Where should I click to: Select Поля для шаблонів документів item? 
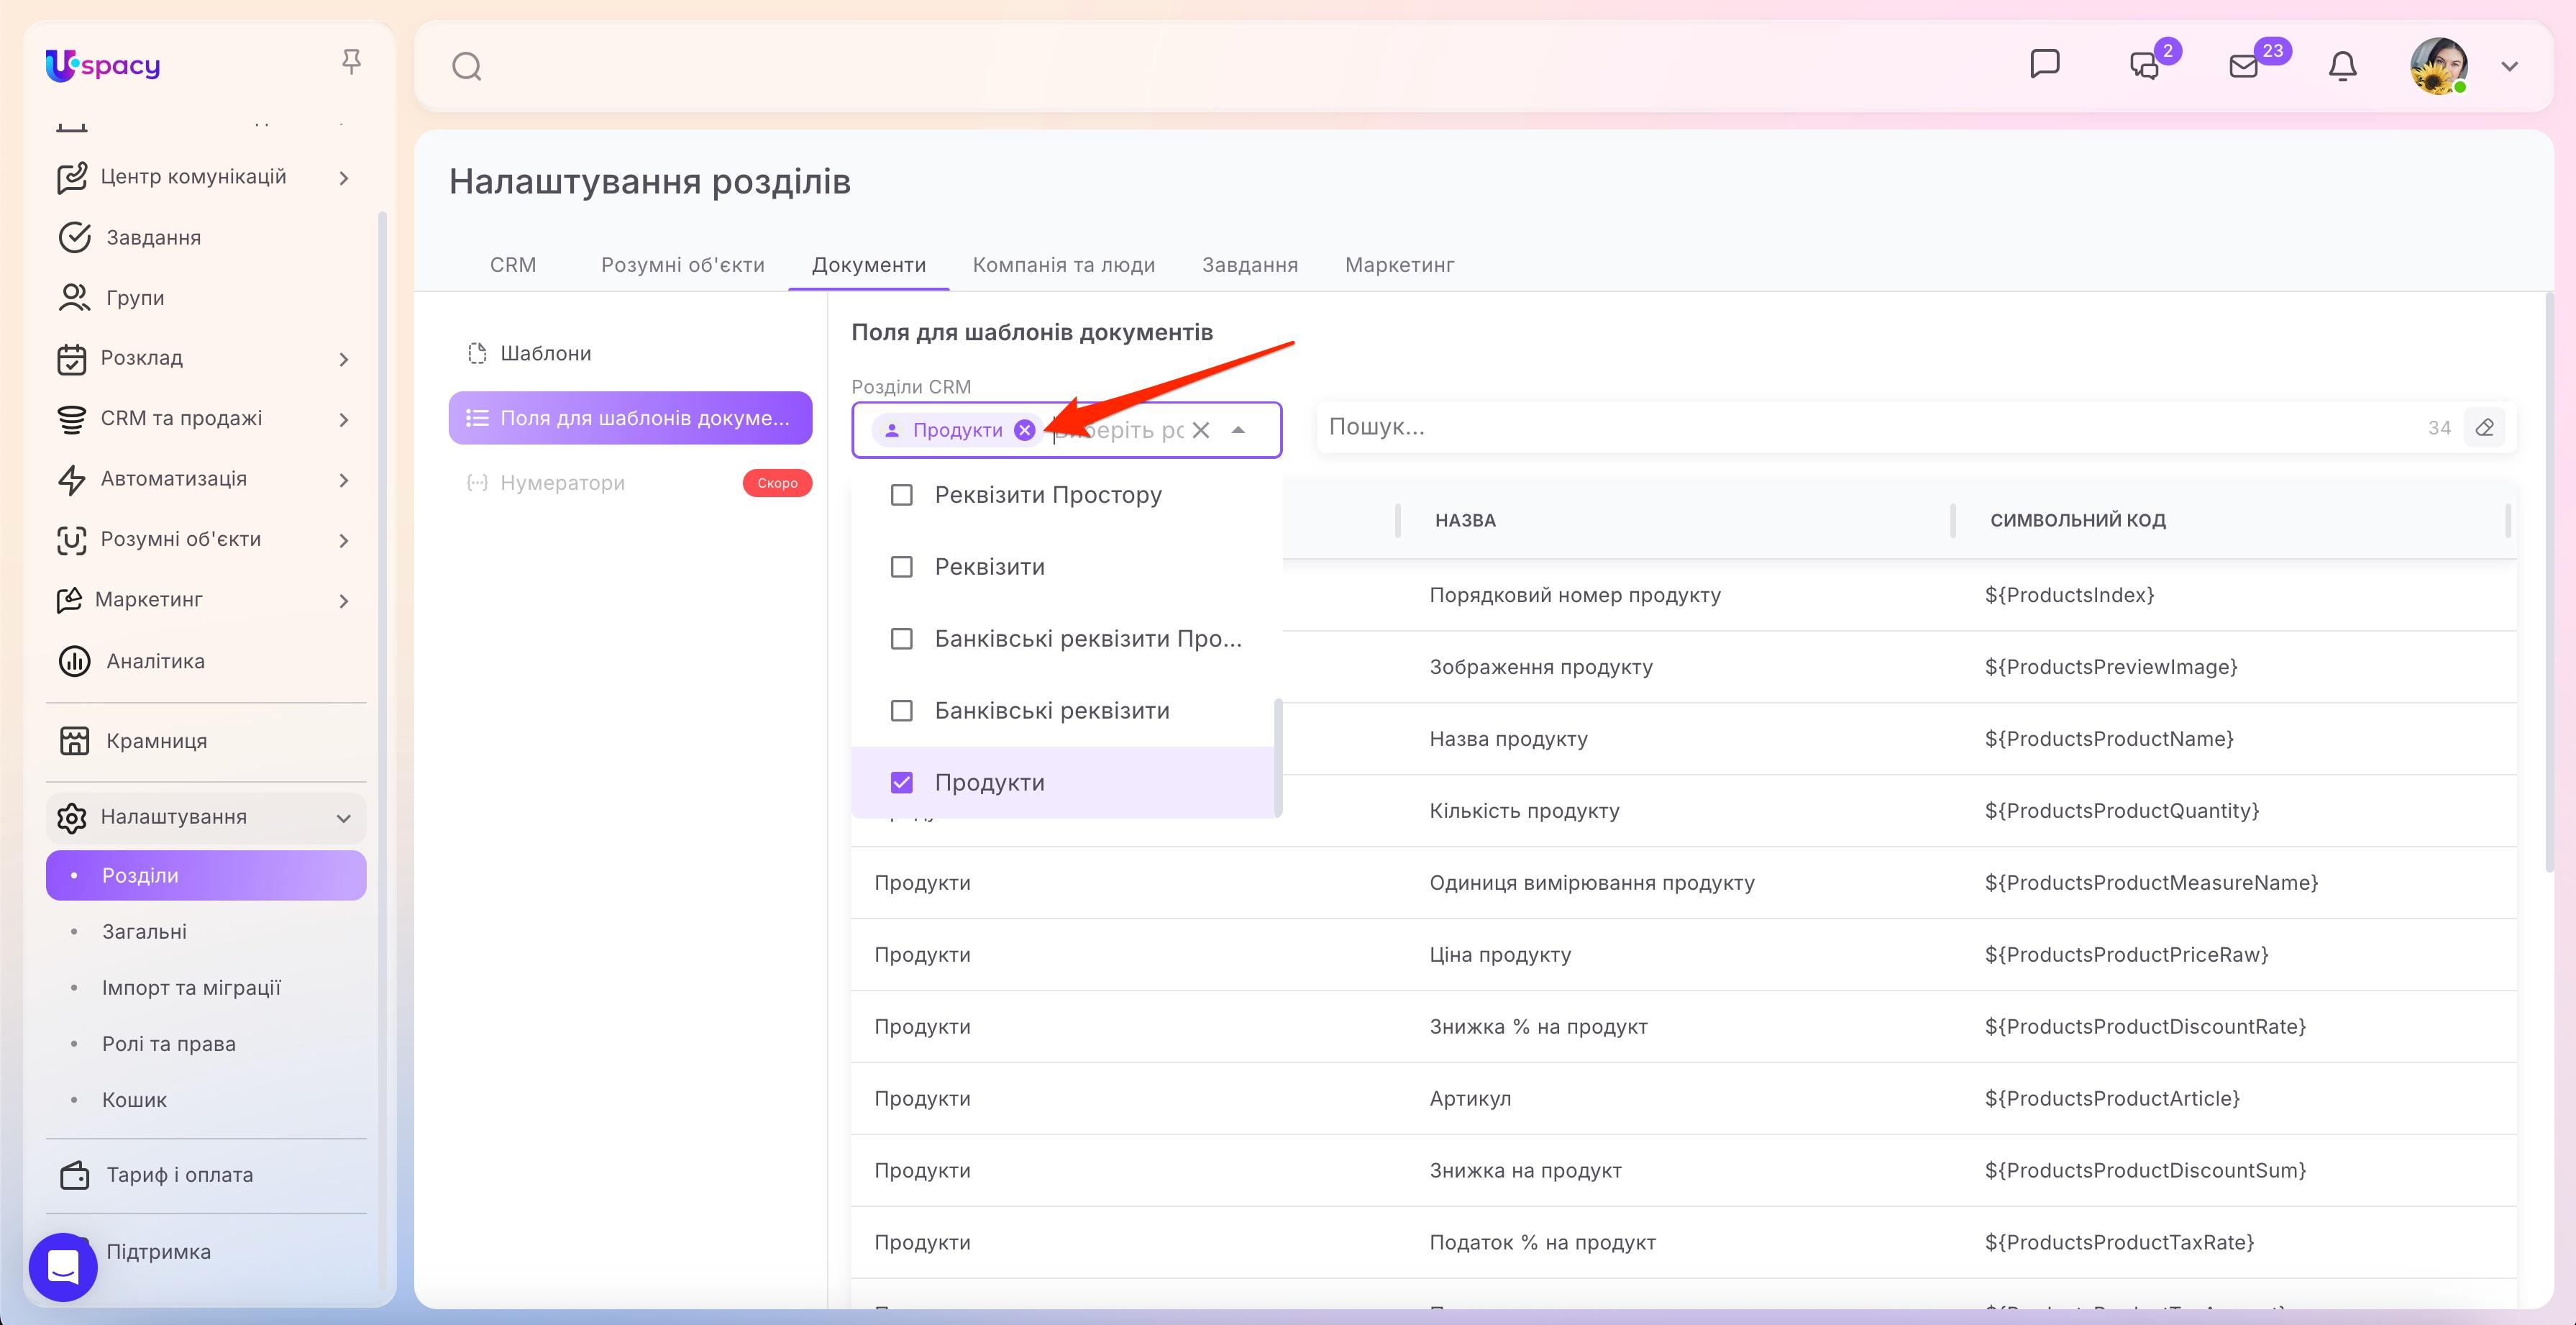coord(630,418)
